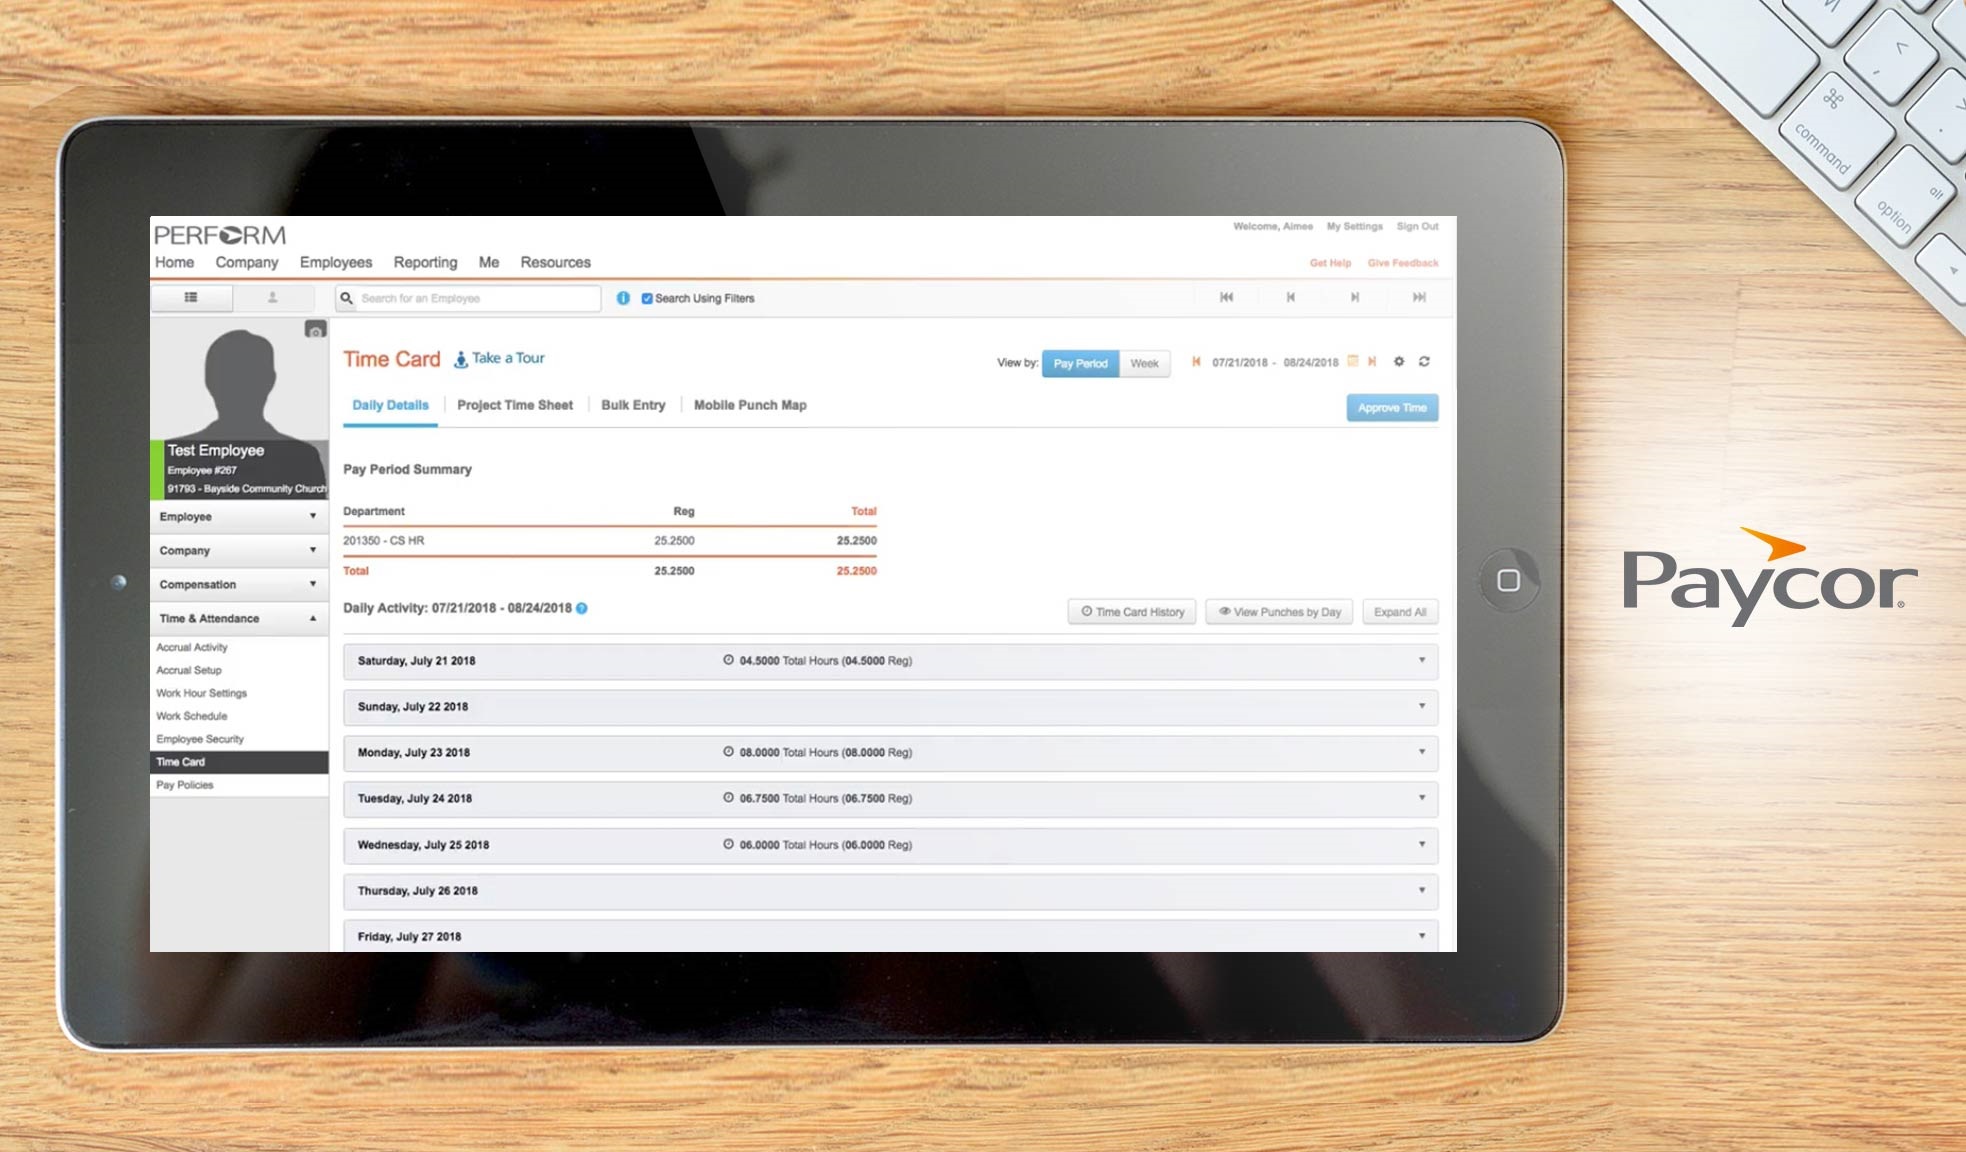The width and height of the screenshot is (1966, 1152).
Task: Expand Saturday, July 21 2018 row
Action: (x=890, y=661)
